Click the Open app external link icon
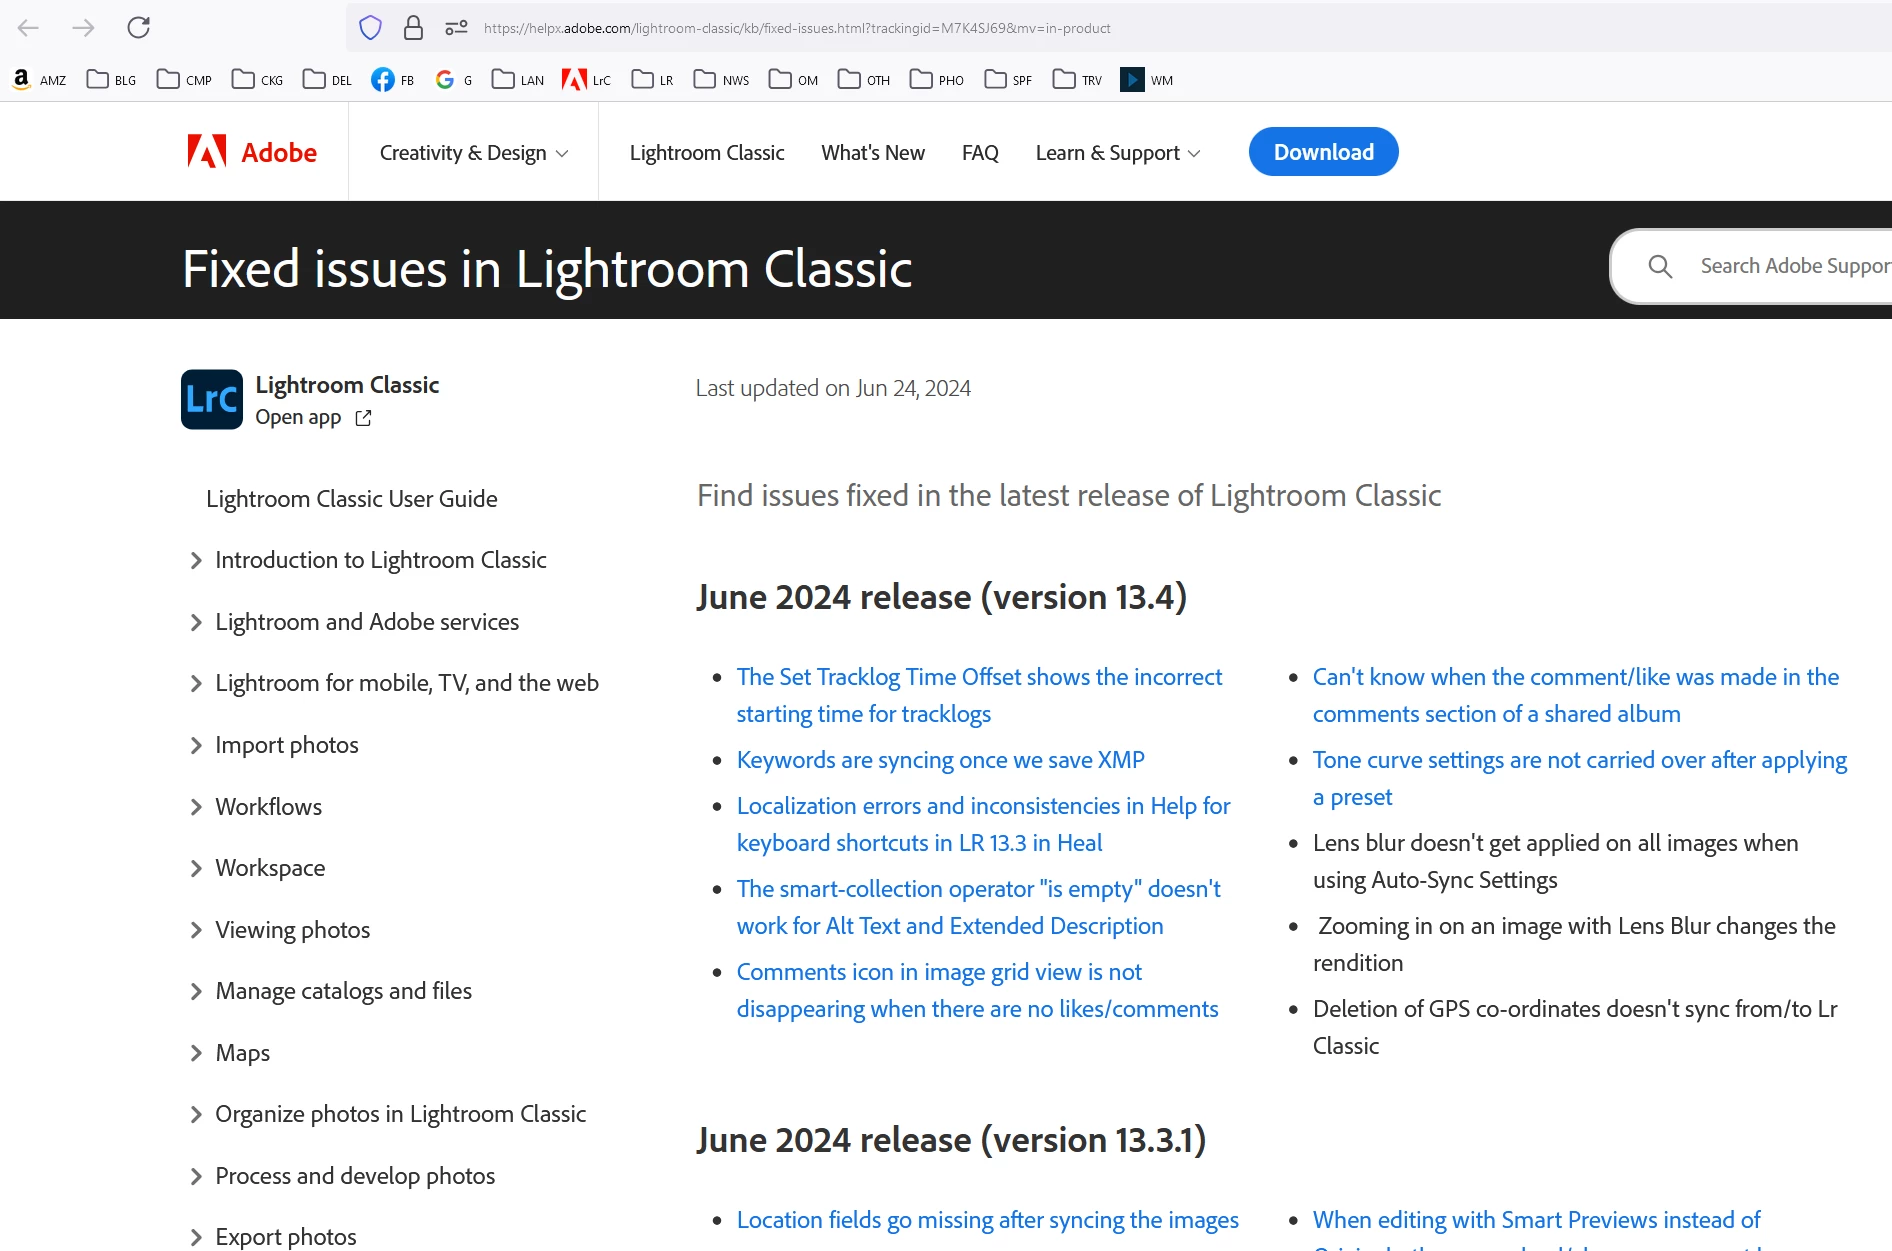 coord(363,418)
